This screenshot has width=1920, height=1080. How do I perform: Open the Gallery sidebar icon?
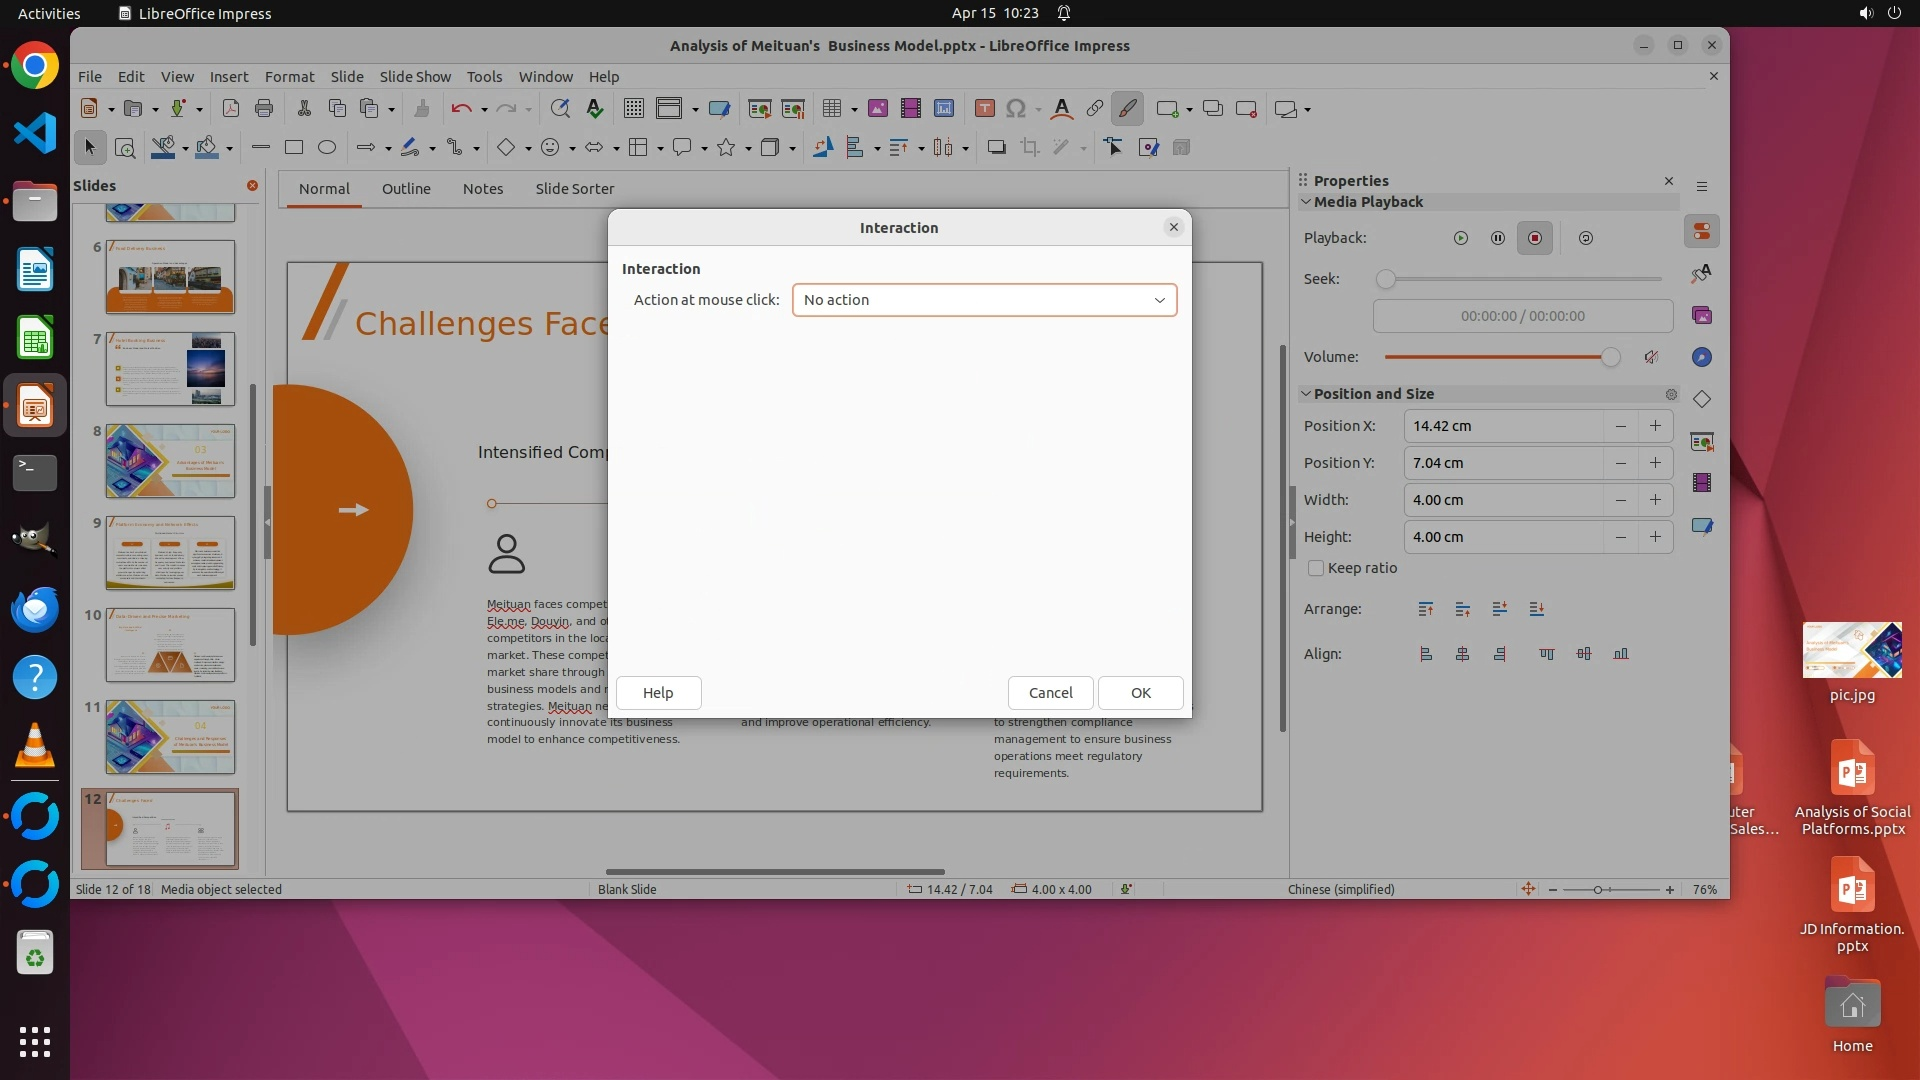tap(1702, 316)
